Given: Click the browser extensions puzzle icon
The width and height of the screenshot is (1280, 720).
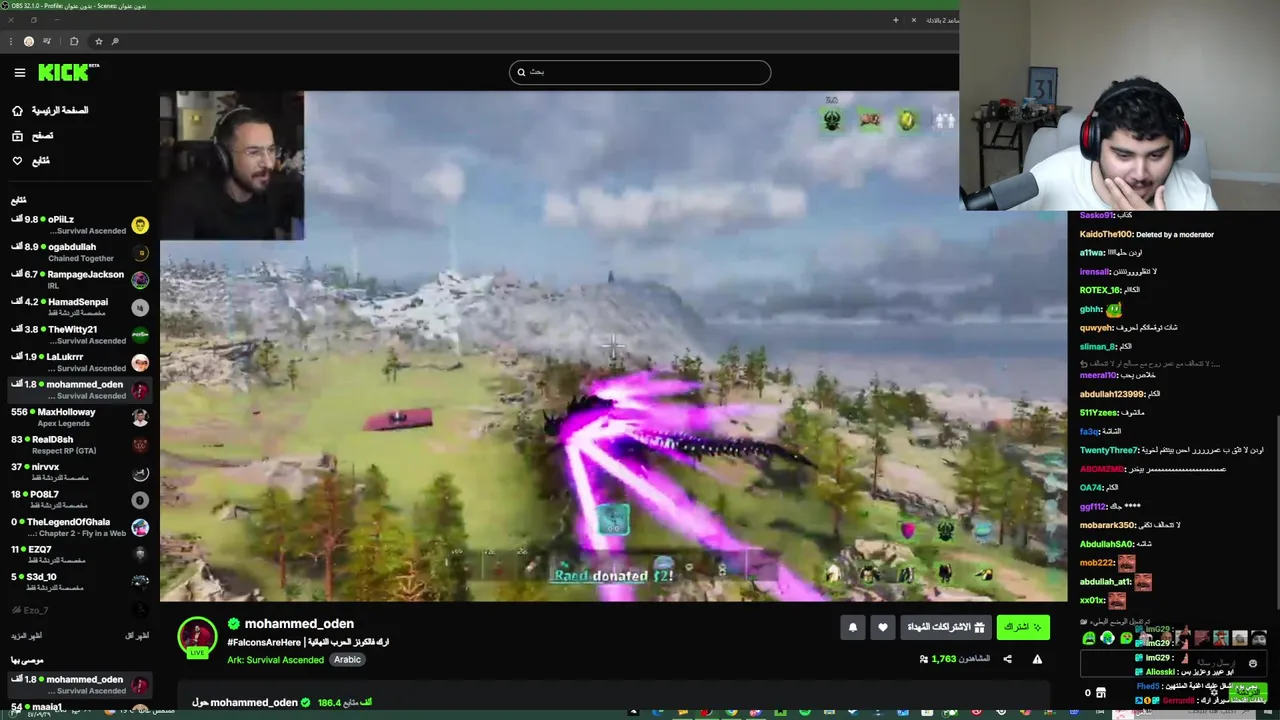Looking at the screenshot, I should point(74,41).
